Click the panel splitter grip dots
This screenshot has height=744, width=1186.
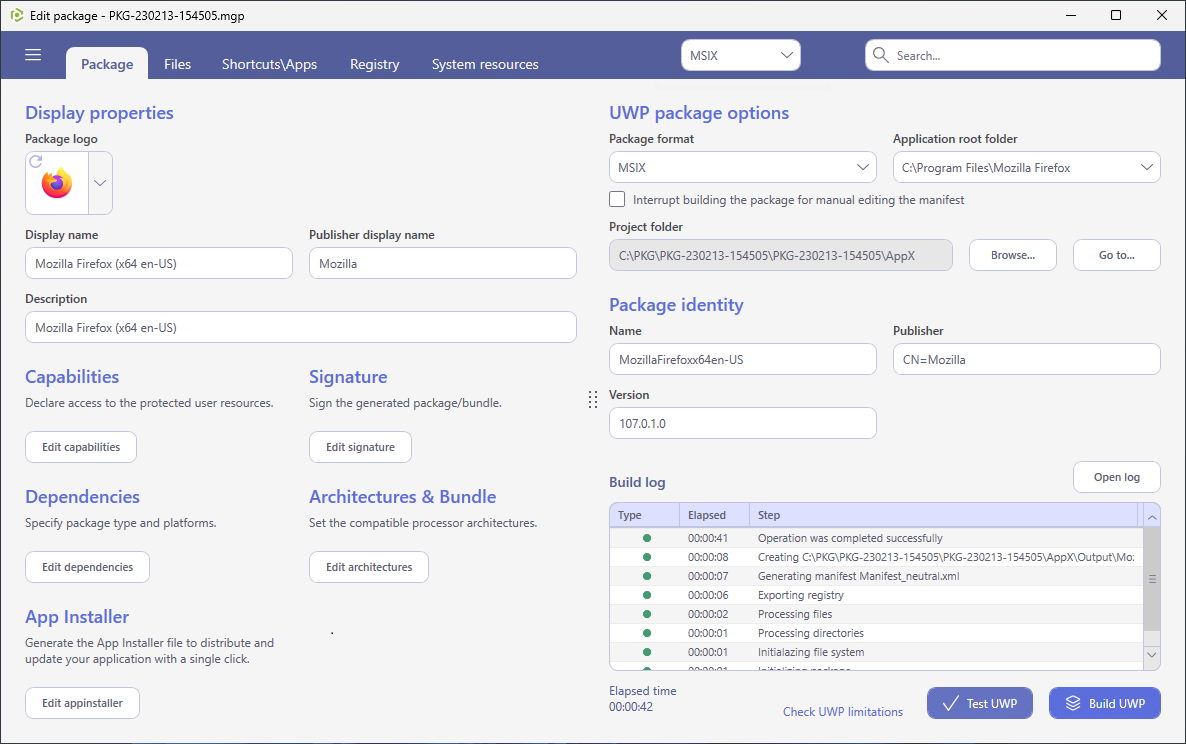click(x=593, y=400)
